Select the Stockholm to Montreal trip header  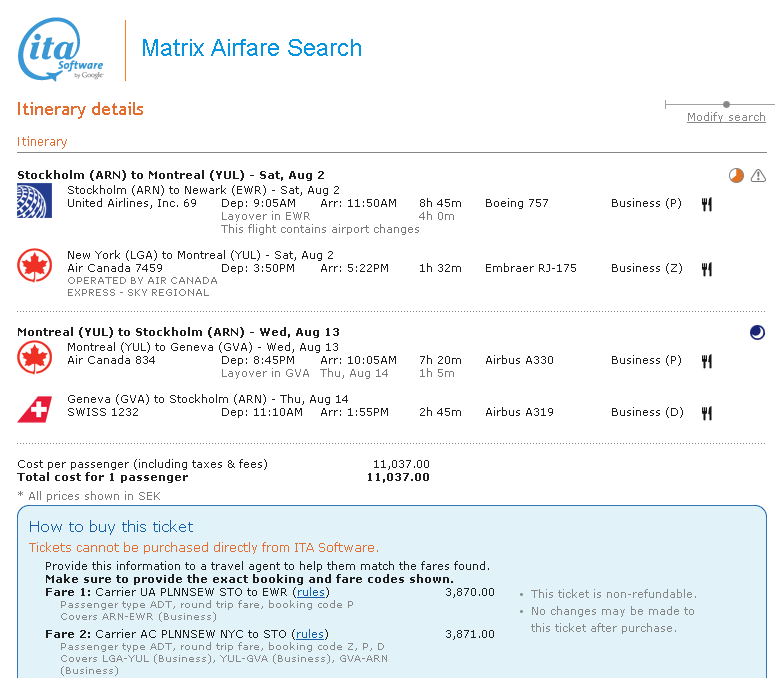tap(170, 175)
